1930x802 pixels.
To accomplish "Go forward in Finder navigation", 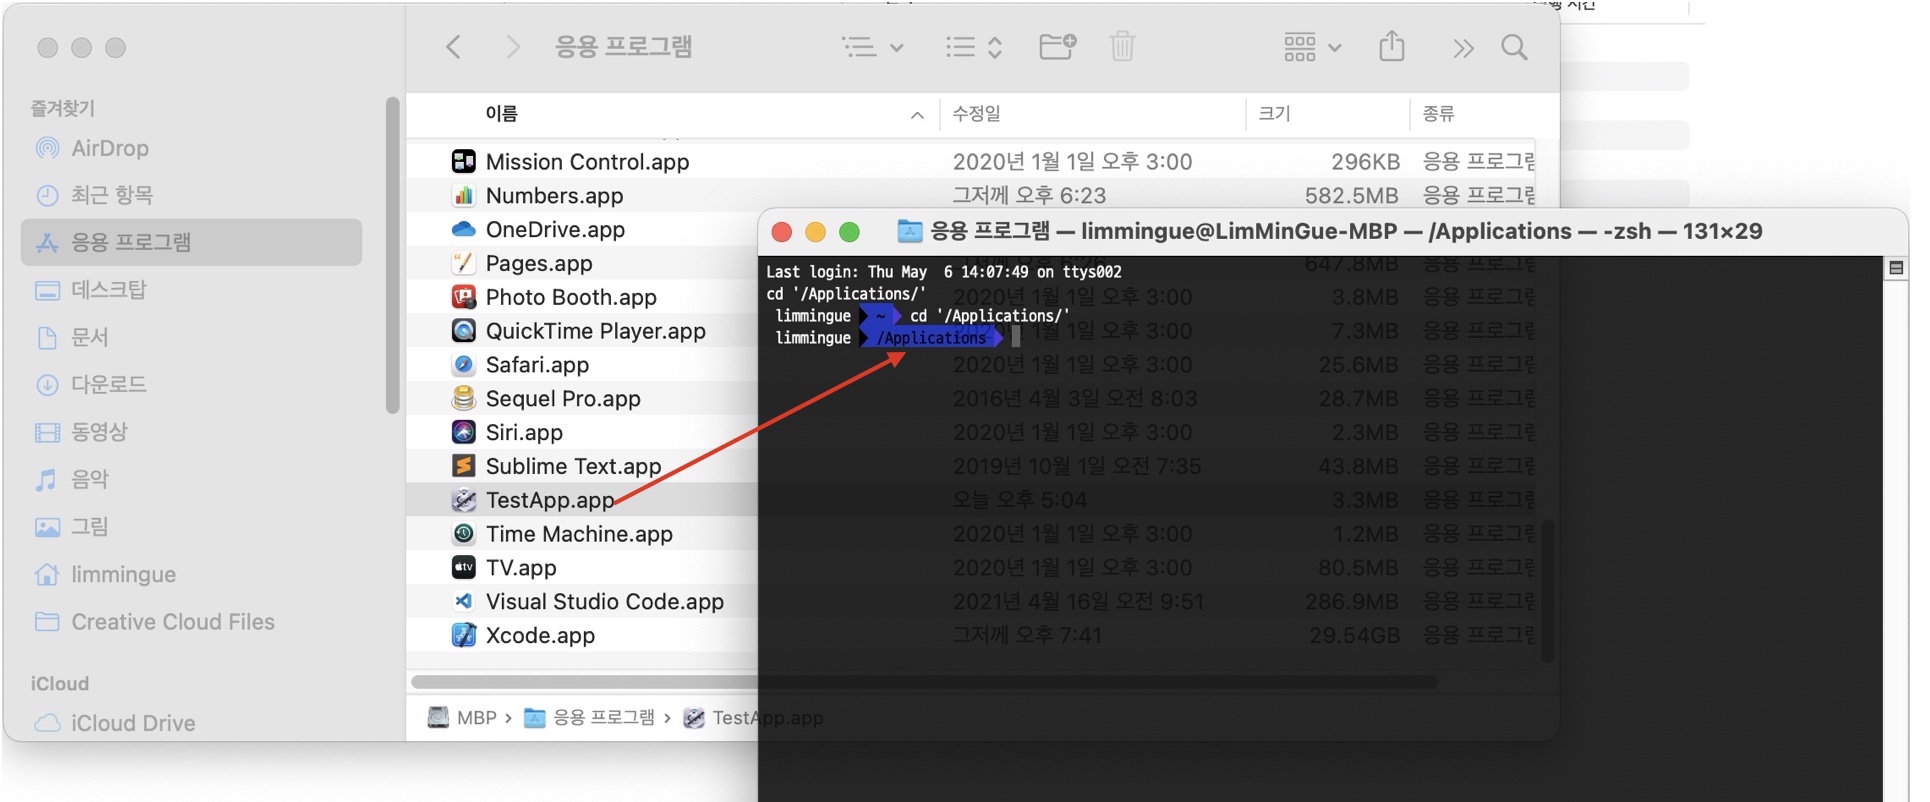I will (513, 47).
